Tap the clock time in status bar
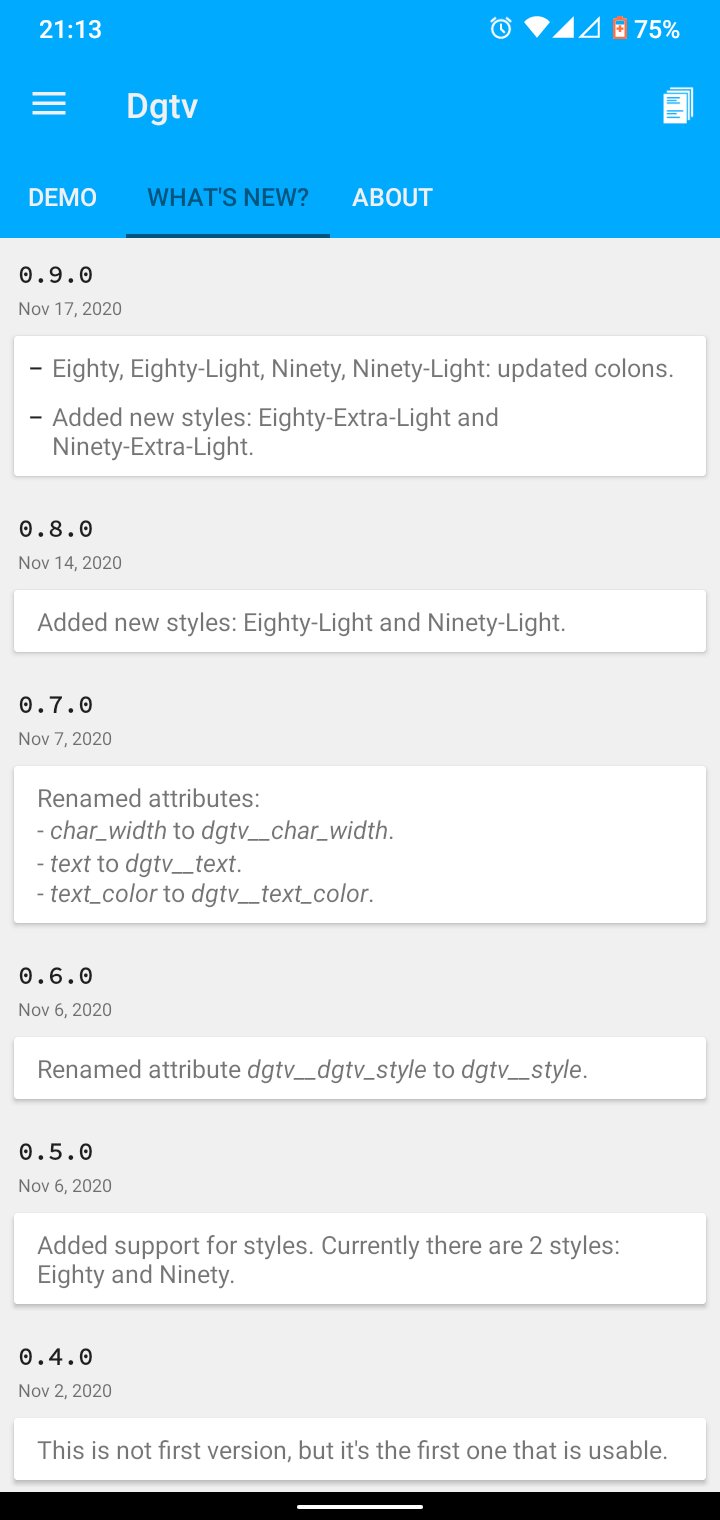 [70, 29]
